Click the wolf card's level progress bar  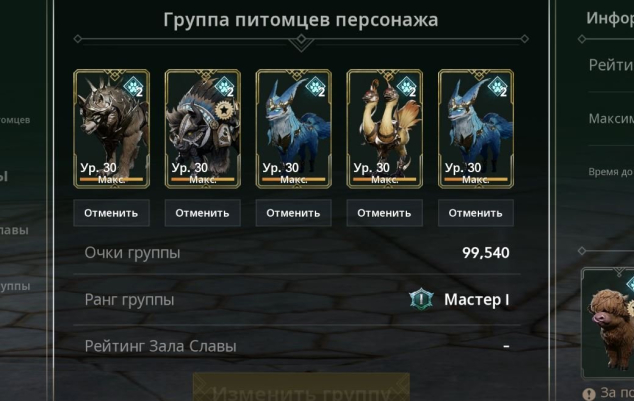pyautogui.click(x=112, y=179)
